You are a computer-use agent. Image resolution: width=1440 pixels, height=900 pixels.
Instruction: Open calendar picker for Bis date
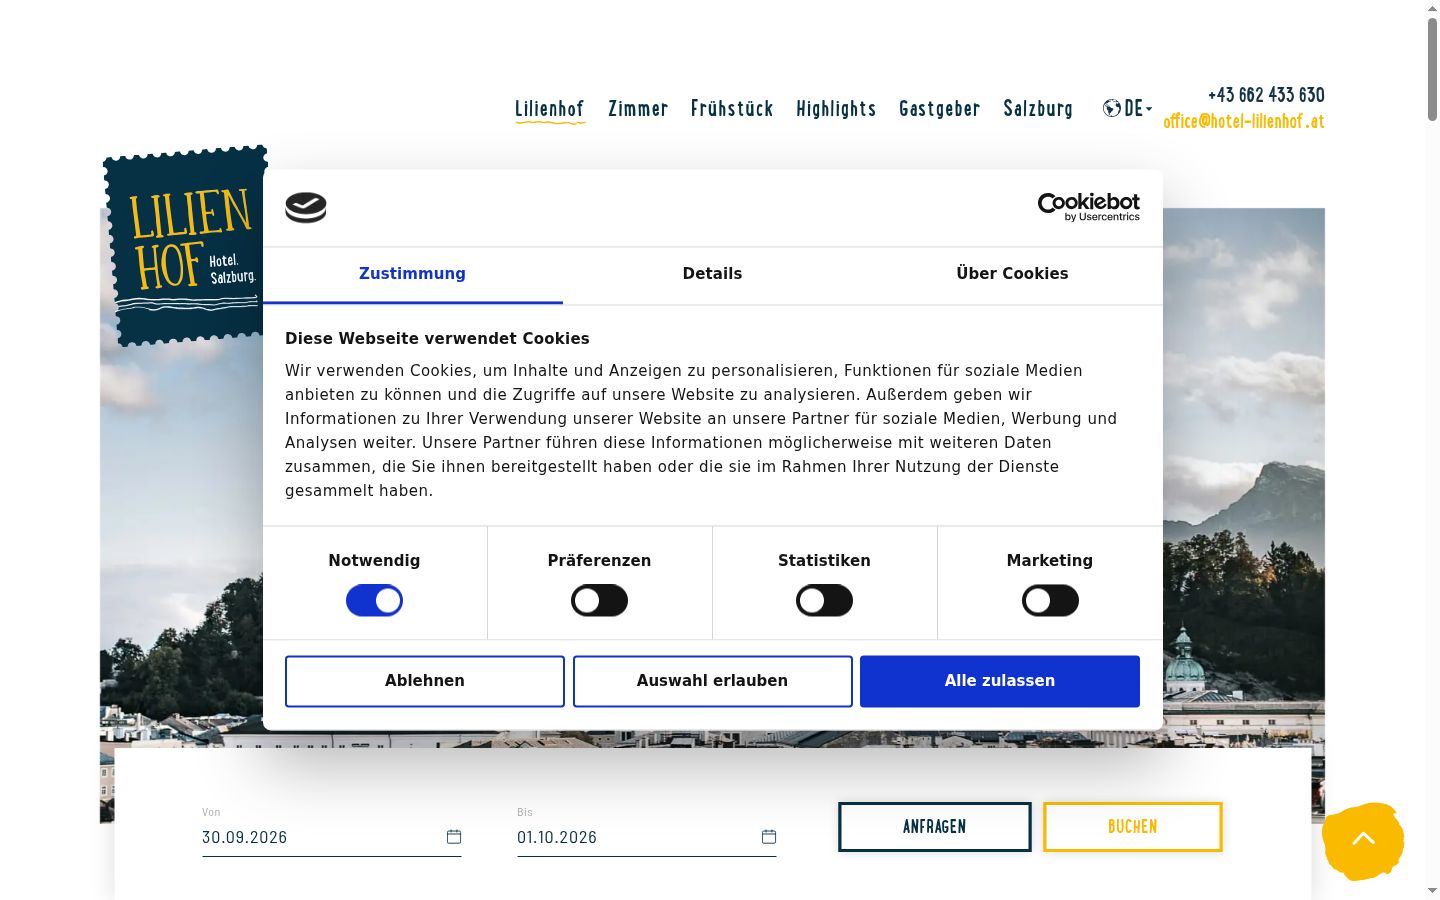coord(769,837)
